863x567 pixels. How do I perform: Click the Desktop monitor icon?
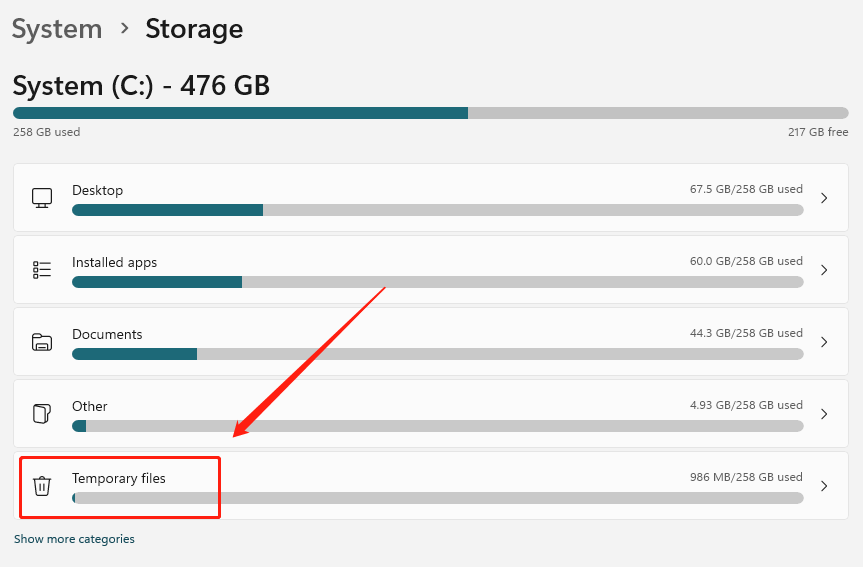pyautogui.click(x=42, y=198)
